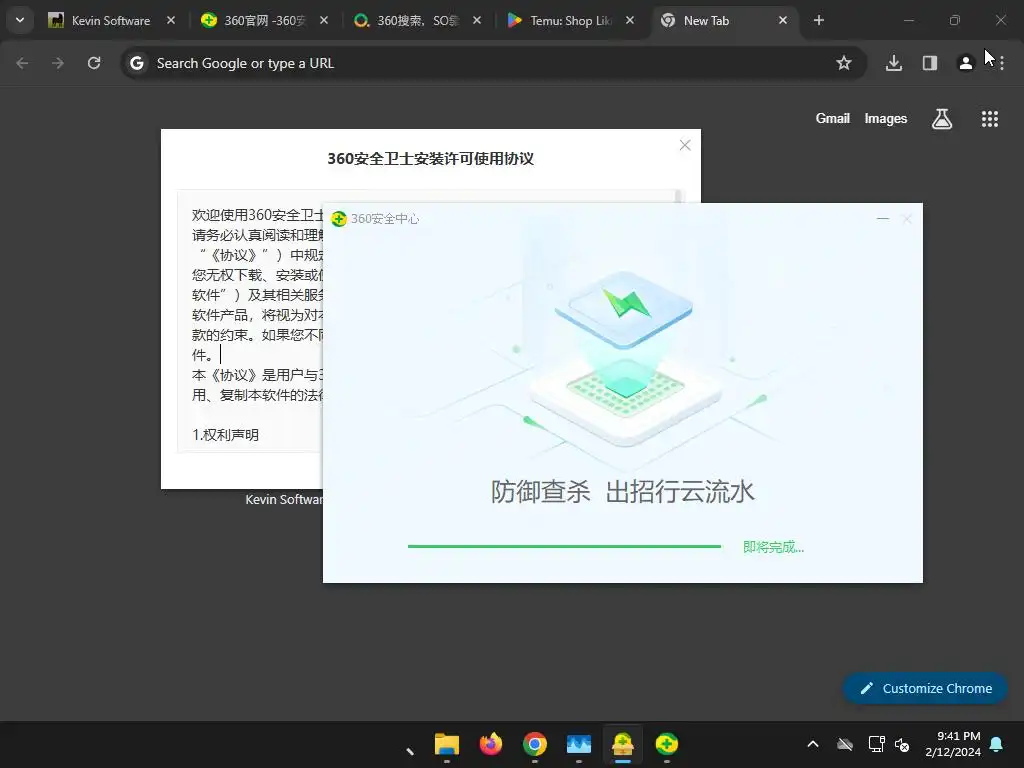Open Google Chrome from the taskbar
The height and width of the screenshot is (768, 1024).
[x=534, y=744]
